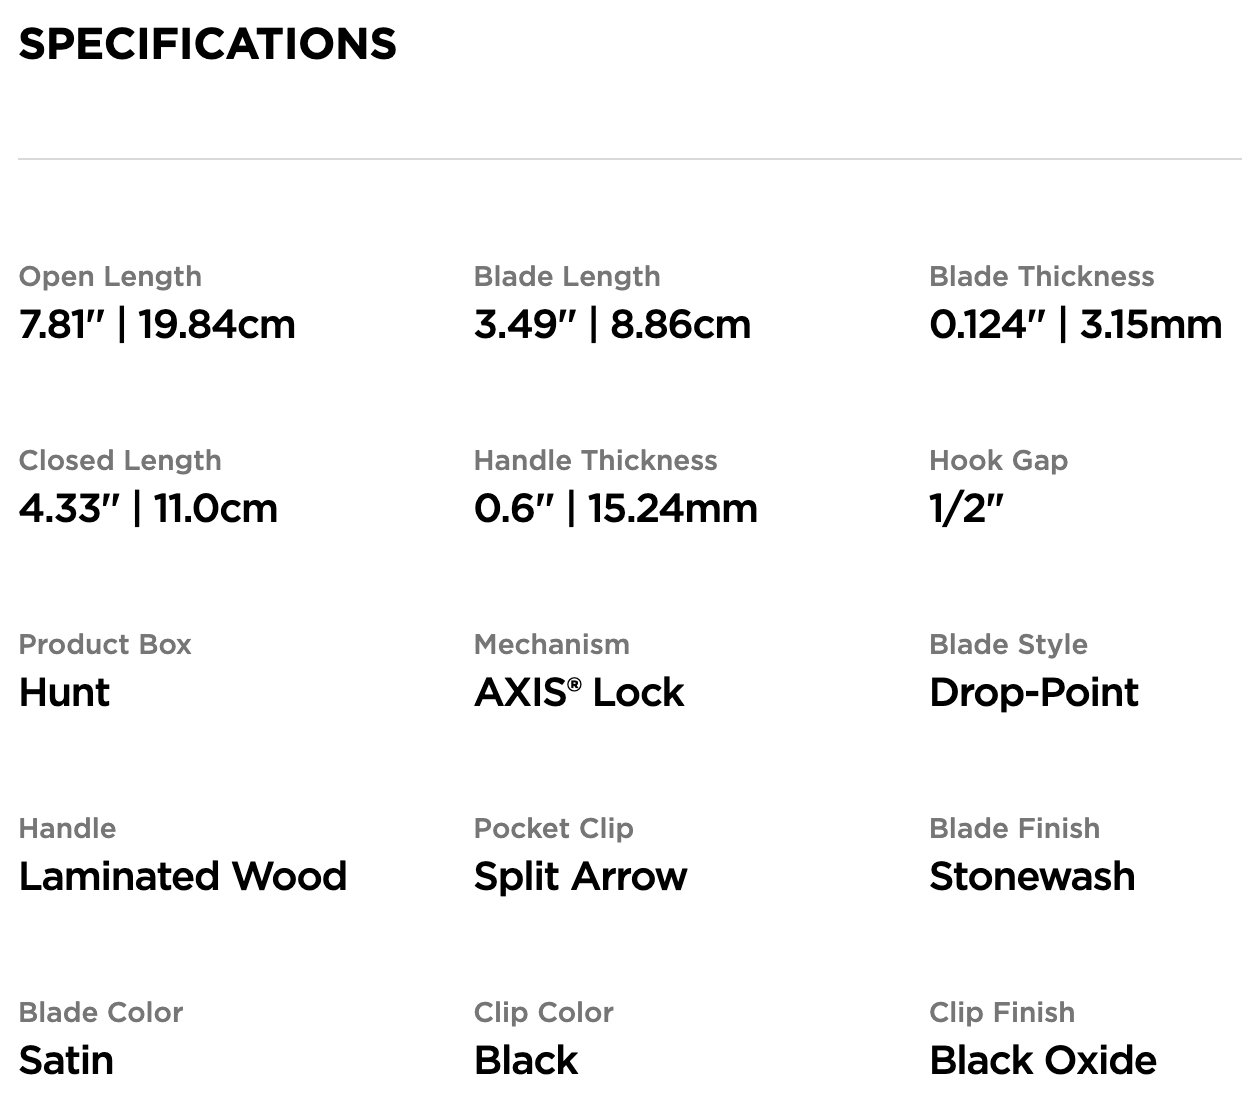The height and width of the screenshot is (1116, 1242).
Task: Select the 0.6" | 15.24mm value
Action: (x=615, y=509)
